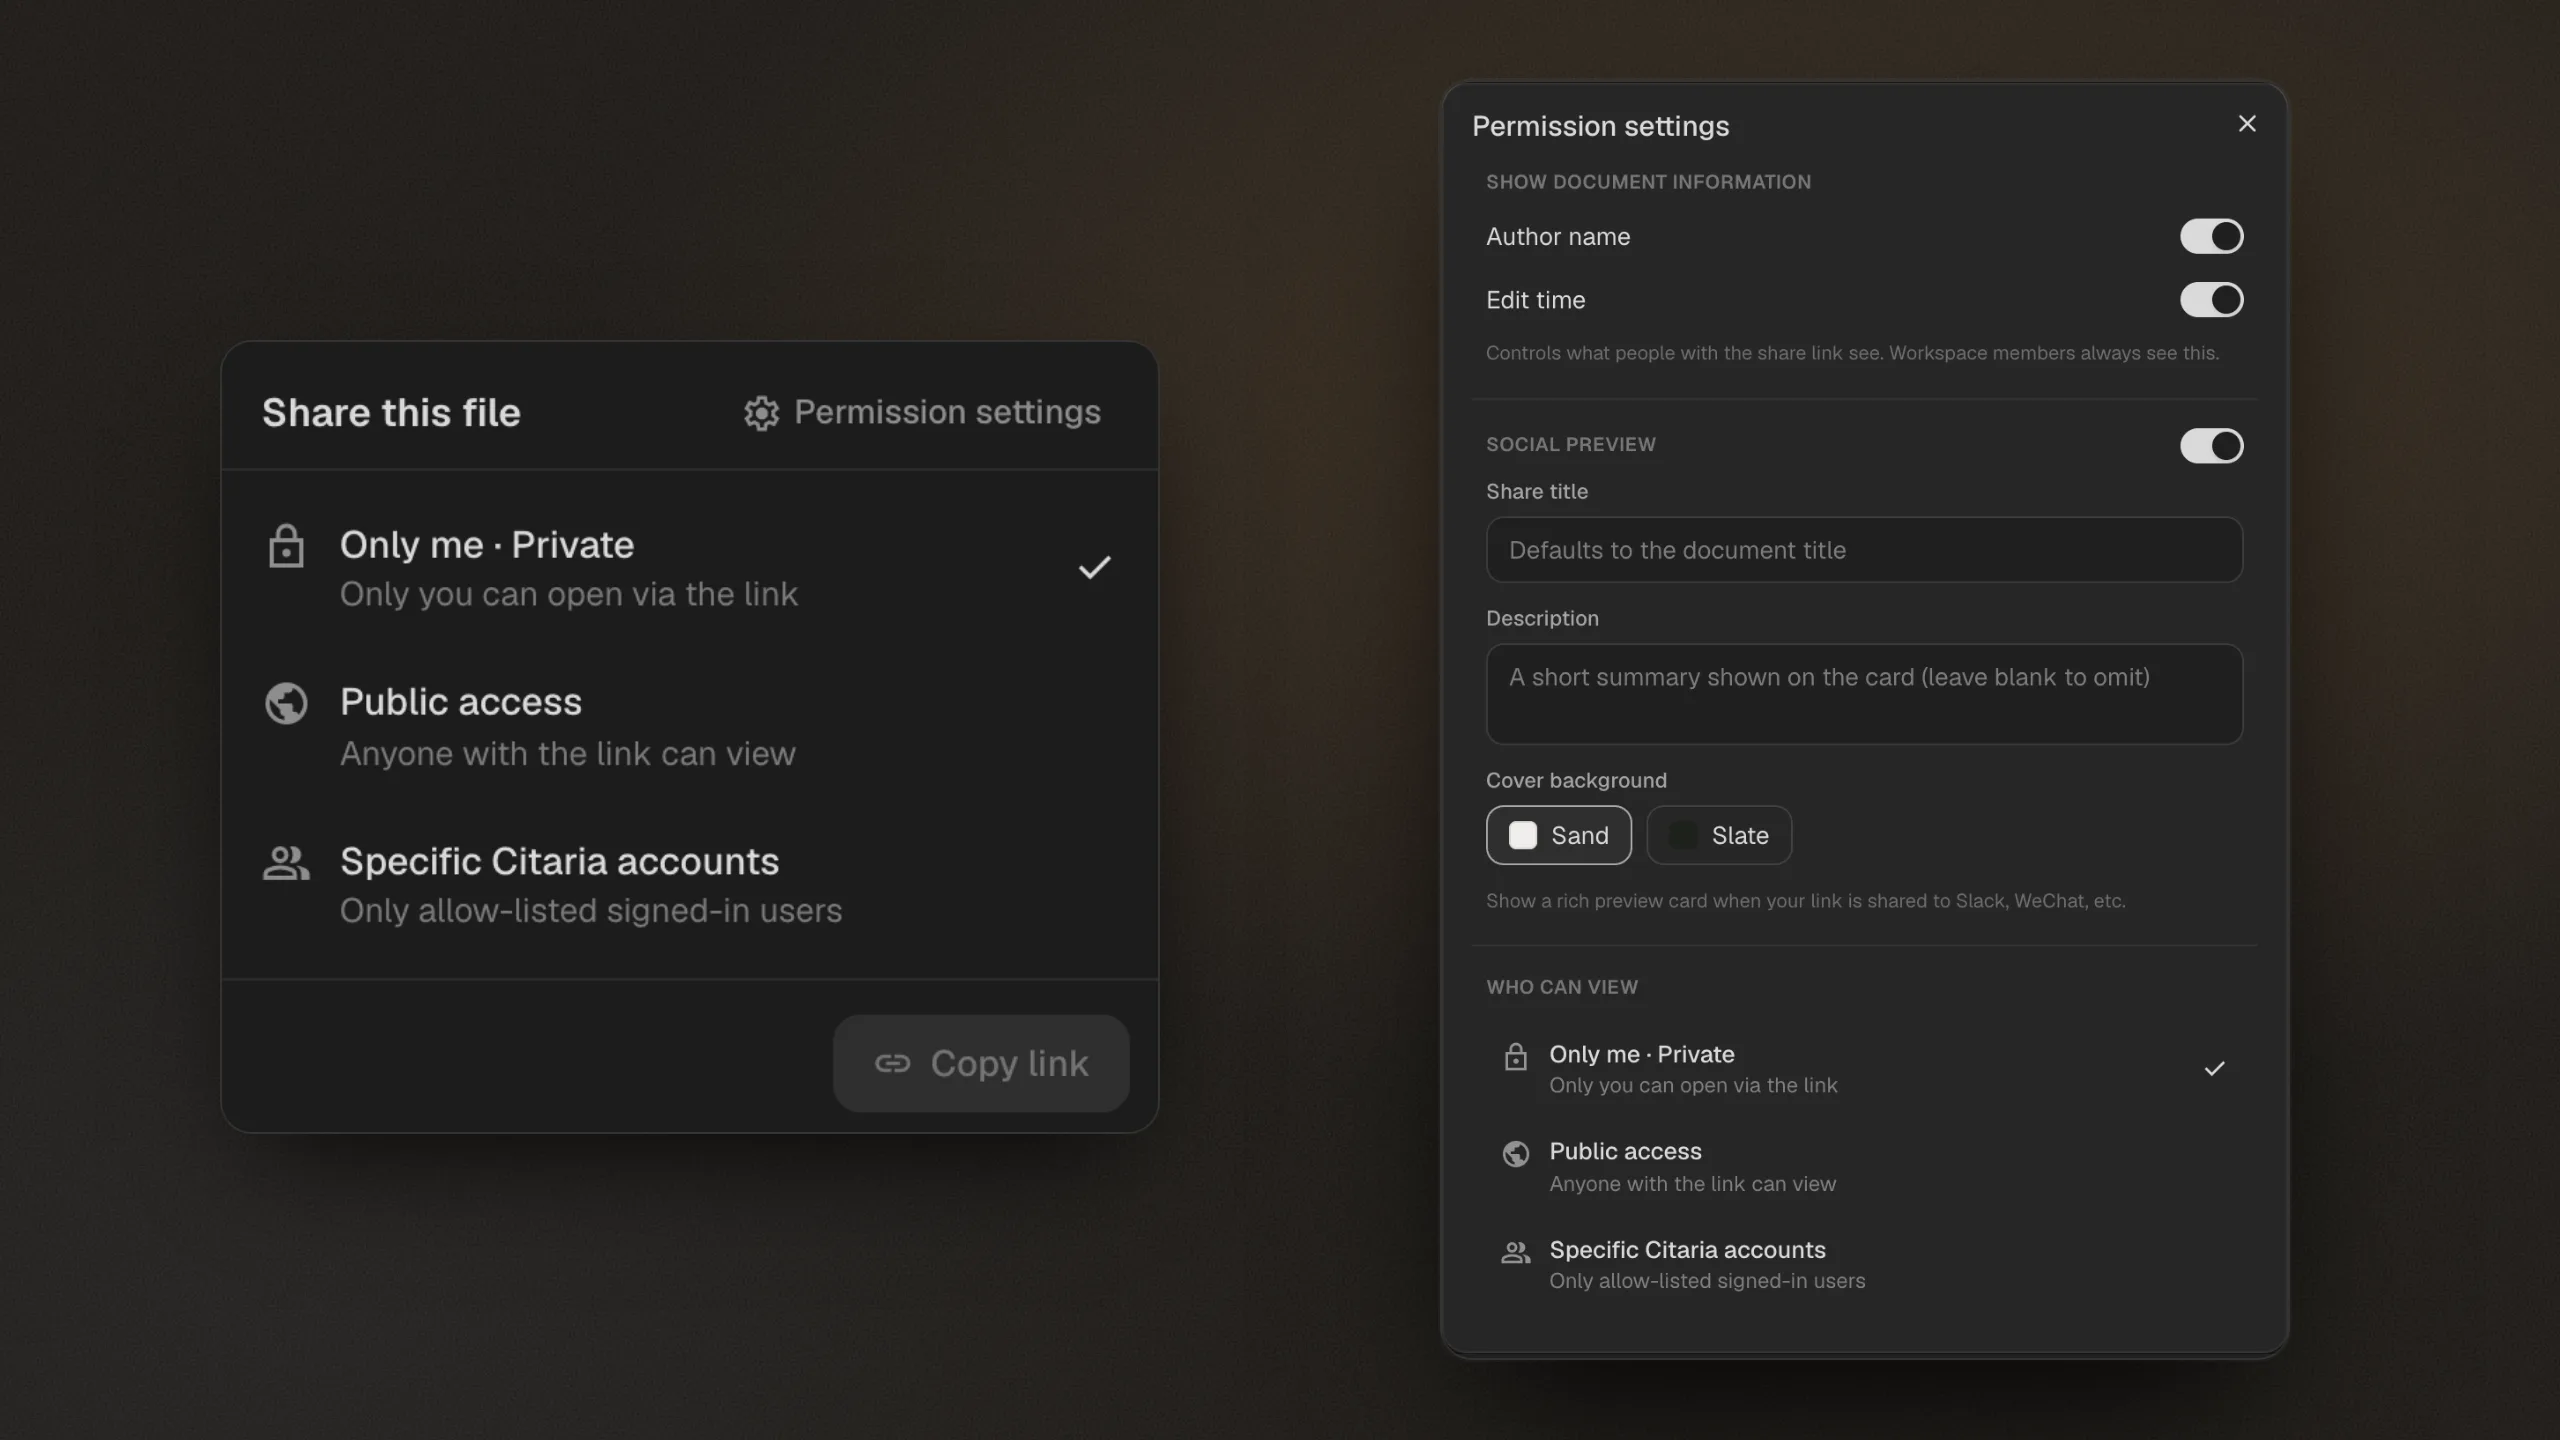
Task: Click the globe icon under Who can view
Action: [x=1516, y=1153]
